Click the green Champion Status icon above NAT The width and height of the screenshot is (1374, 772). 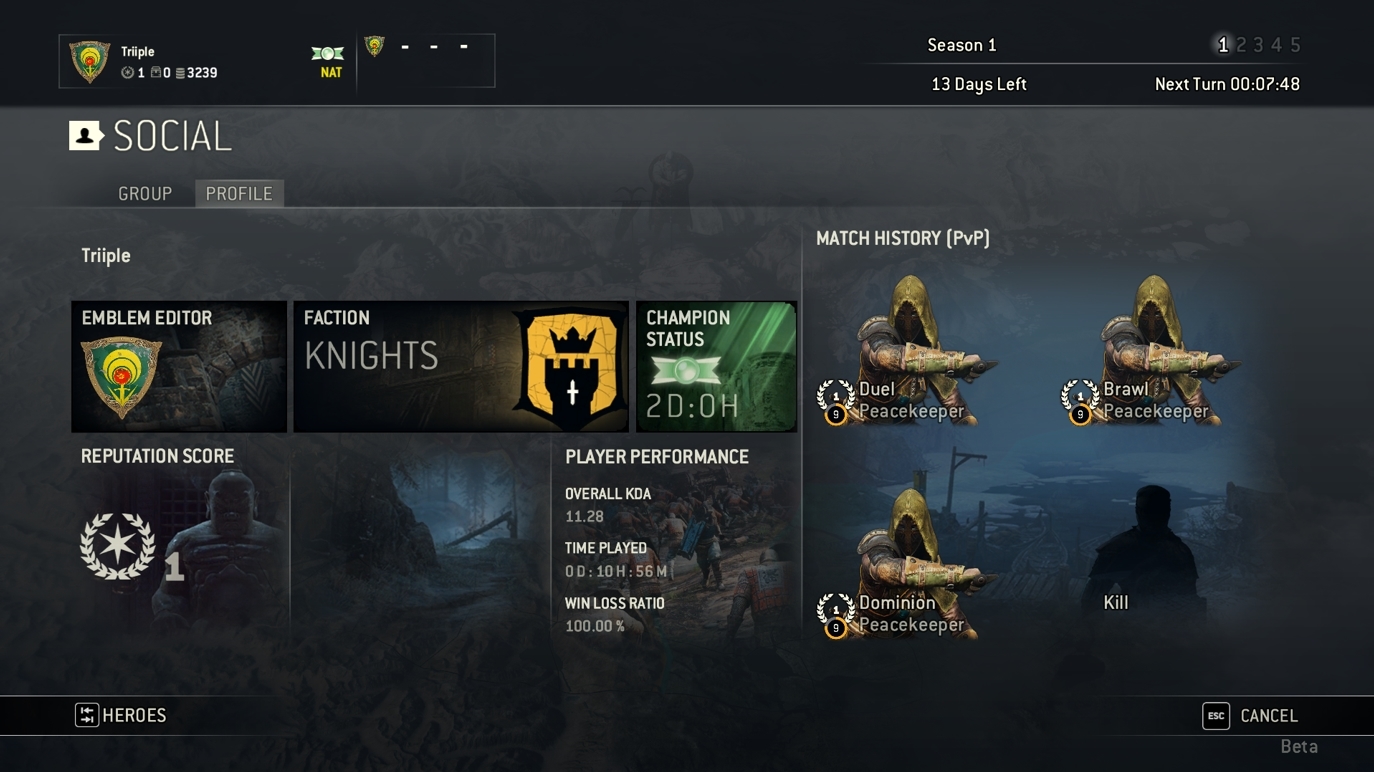coord(328,53)
